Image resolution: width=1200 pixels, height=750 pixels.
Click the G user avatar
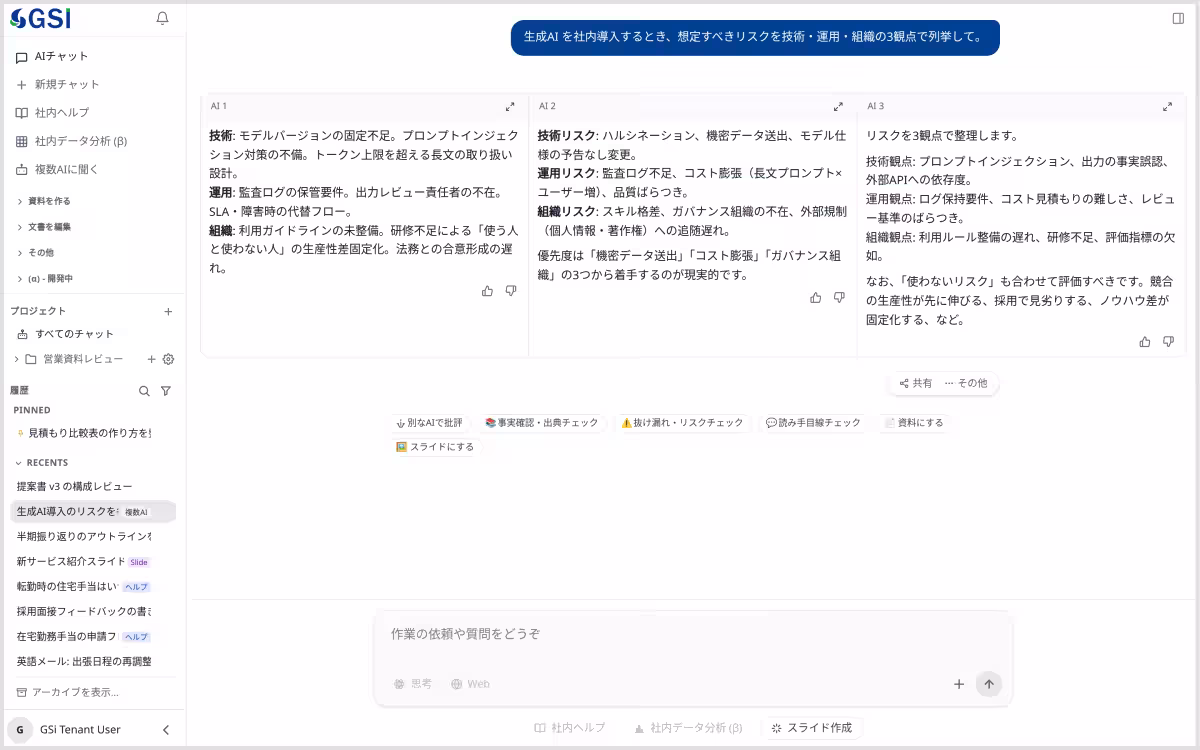[x=19, y=730]
